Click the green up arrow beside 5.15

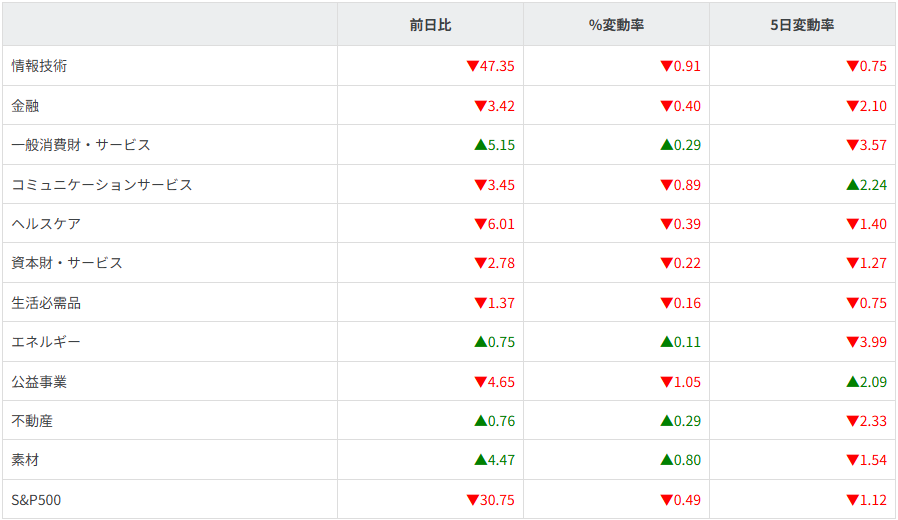click(x=480, y=145)
